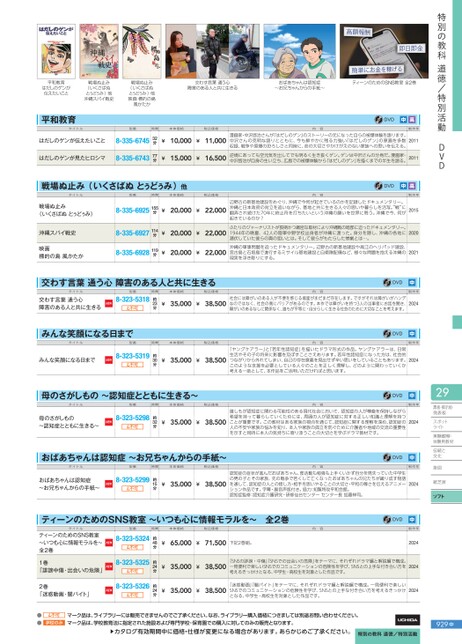462x644 pixels.
Task: Click the UCHIDA logo at the page bottom
Action: pyautogui.click(x=407, y=619)
